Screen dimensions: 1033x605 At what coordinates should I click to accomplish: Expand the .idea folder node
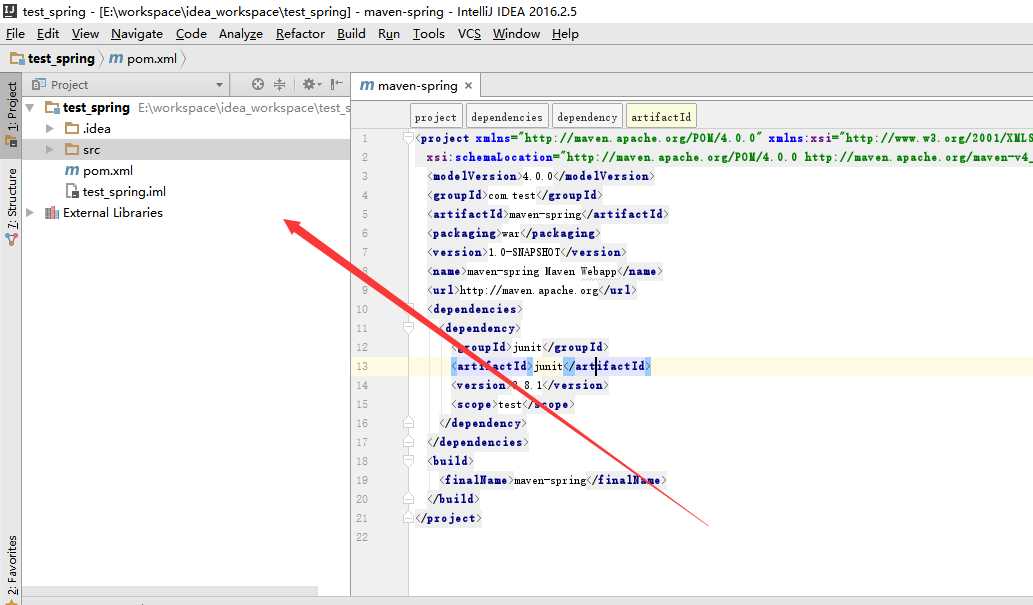pyautogui.click(x=50, y=129)
